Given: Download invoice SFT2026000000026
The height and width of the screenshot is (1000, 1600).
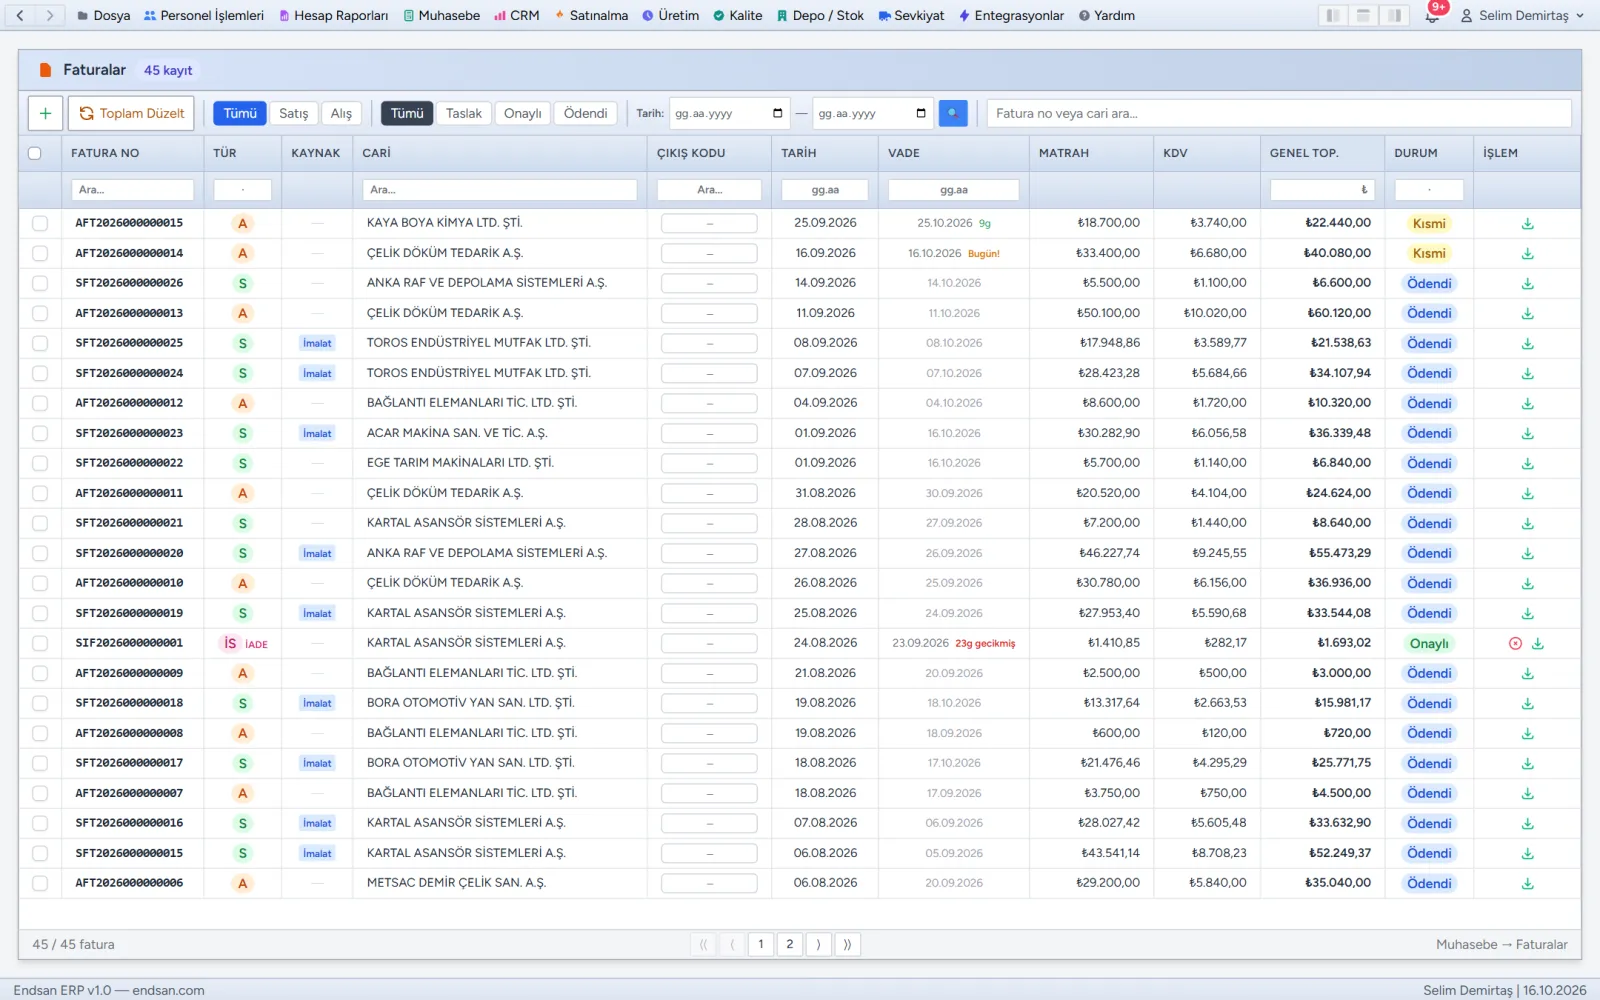Looking at the screenshot, I should tap(1527, 284).
